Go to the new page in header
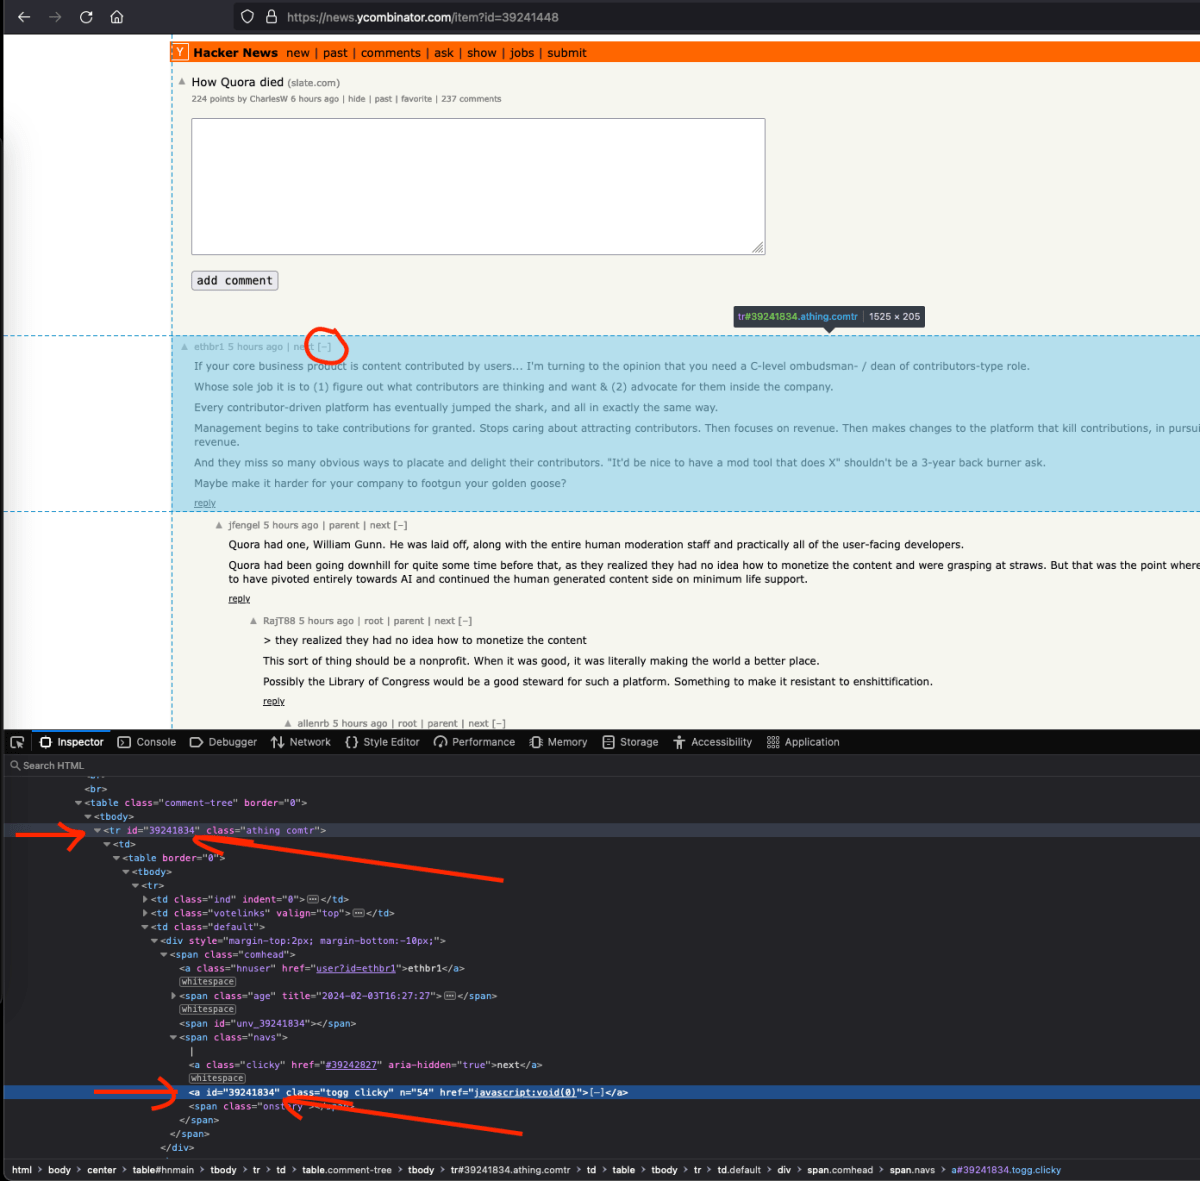 point(298,53)
